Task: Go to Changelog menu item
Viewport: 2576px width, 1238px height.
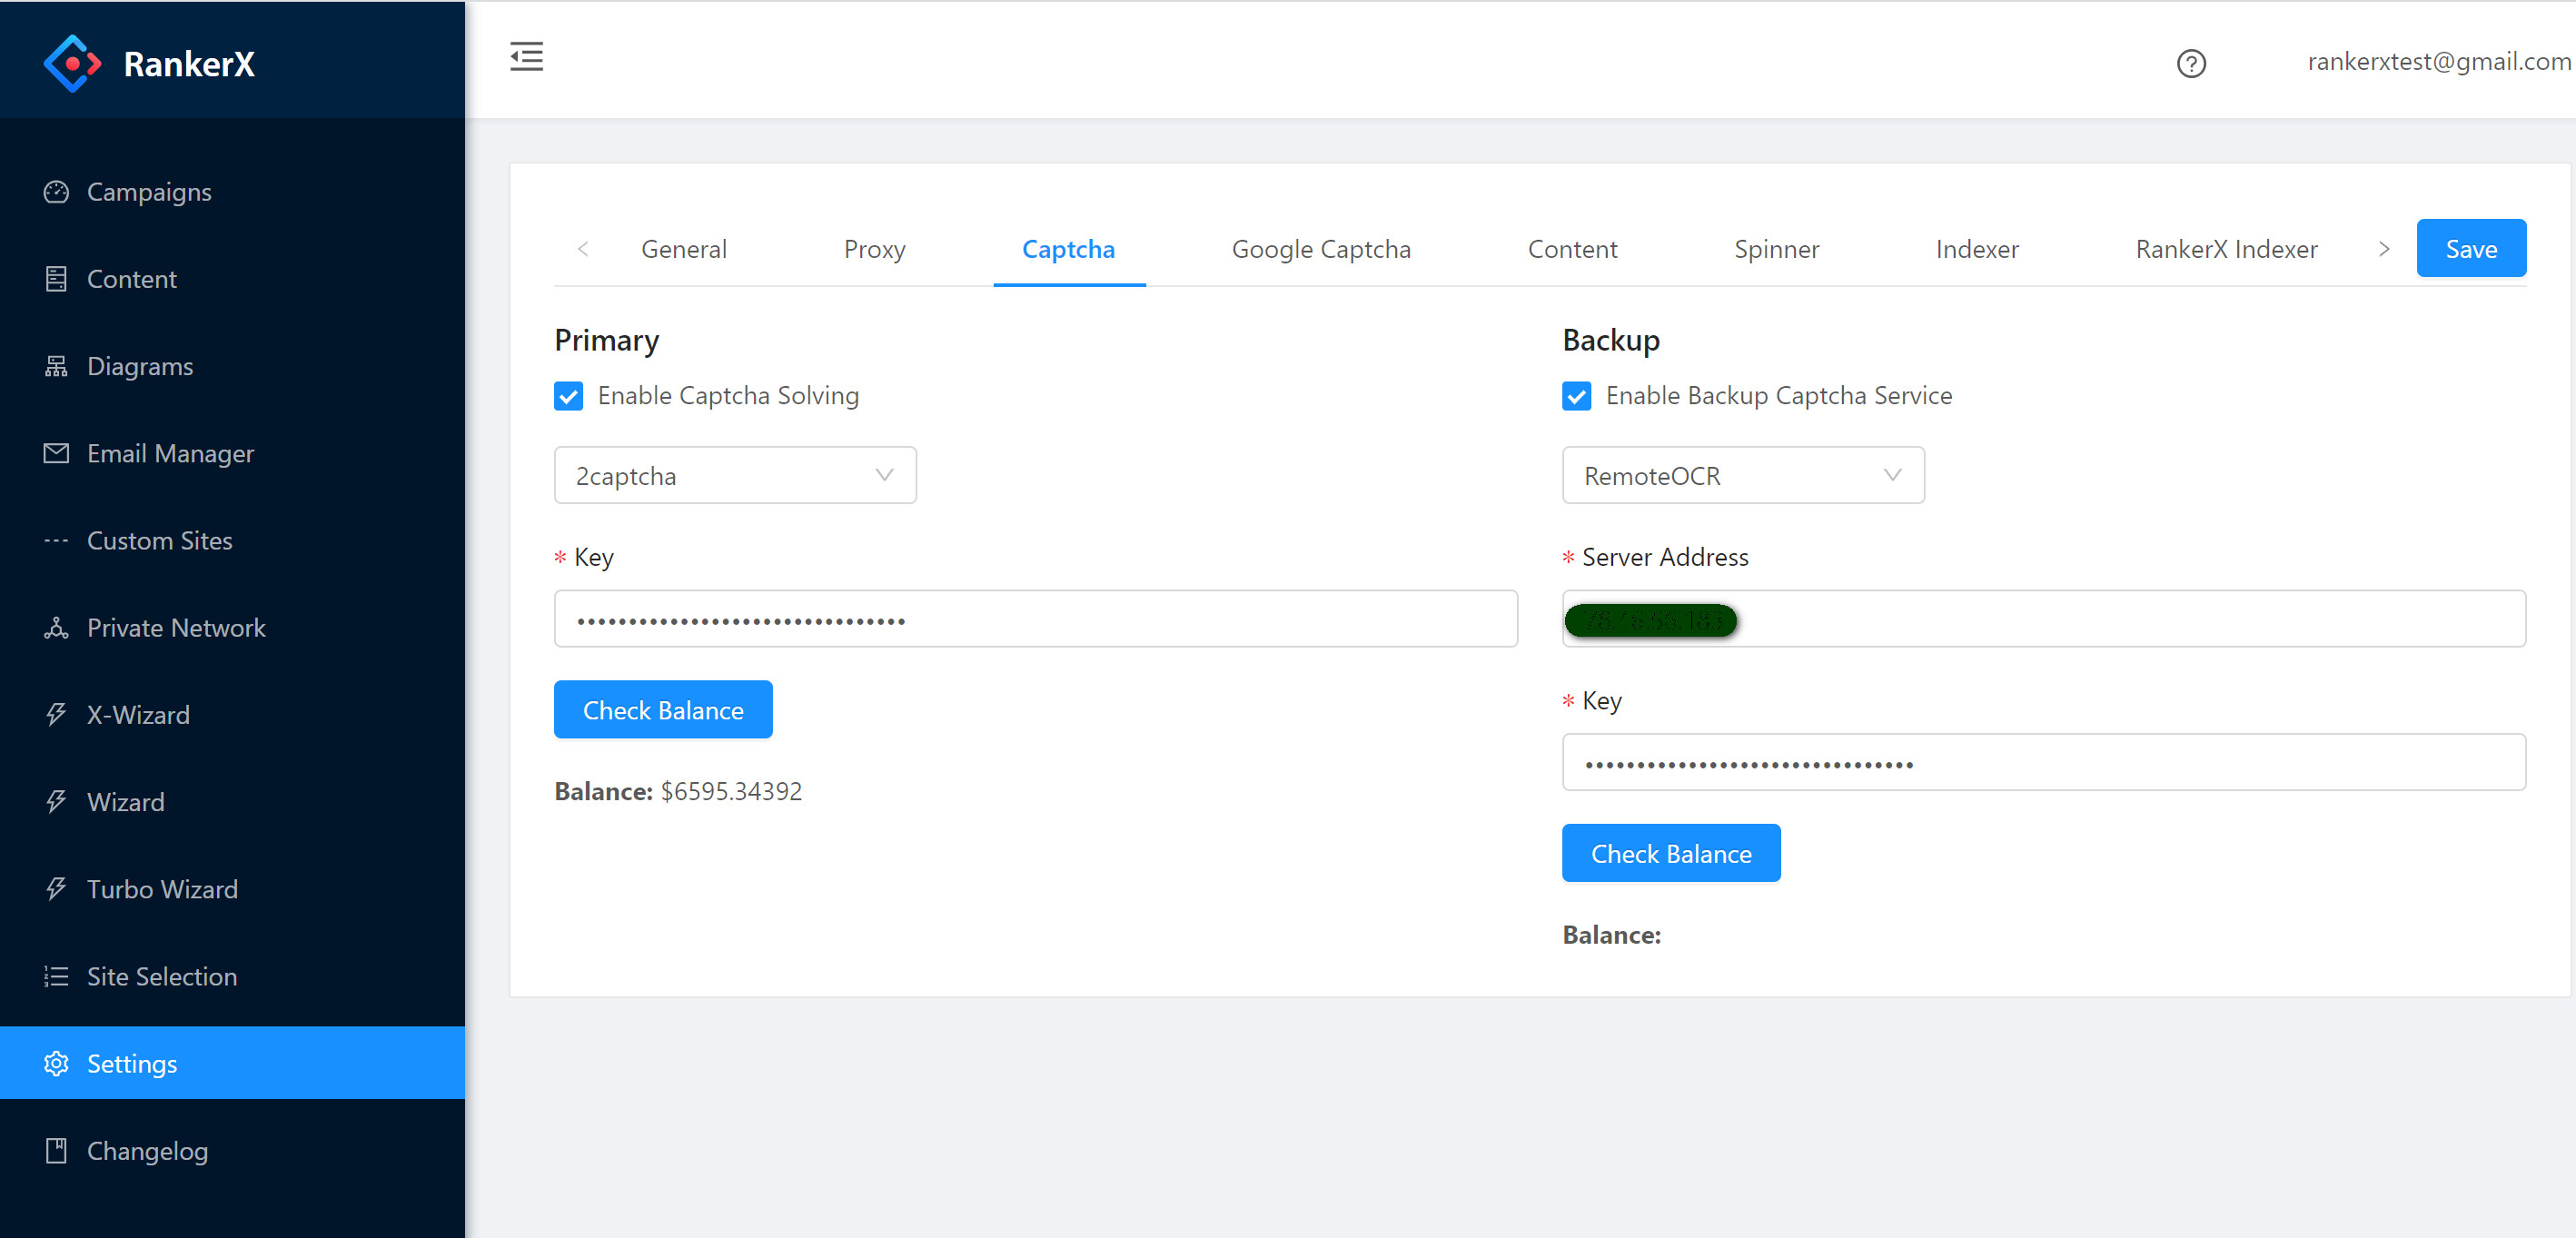Action: tap(232, 1150)
